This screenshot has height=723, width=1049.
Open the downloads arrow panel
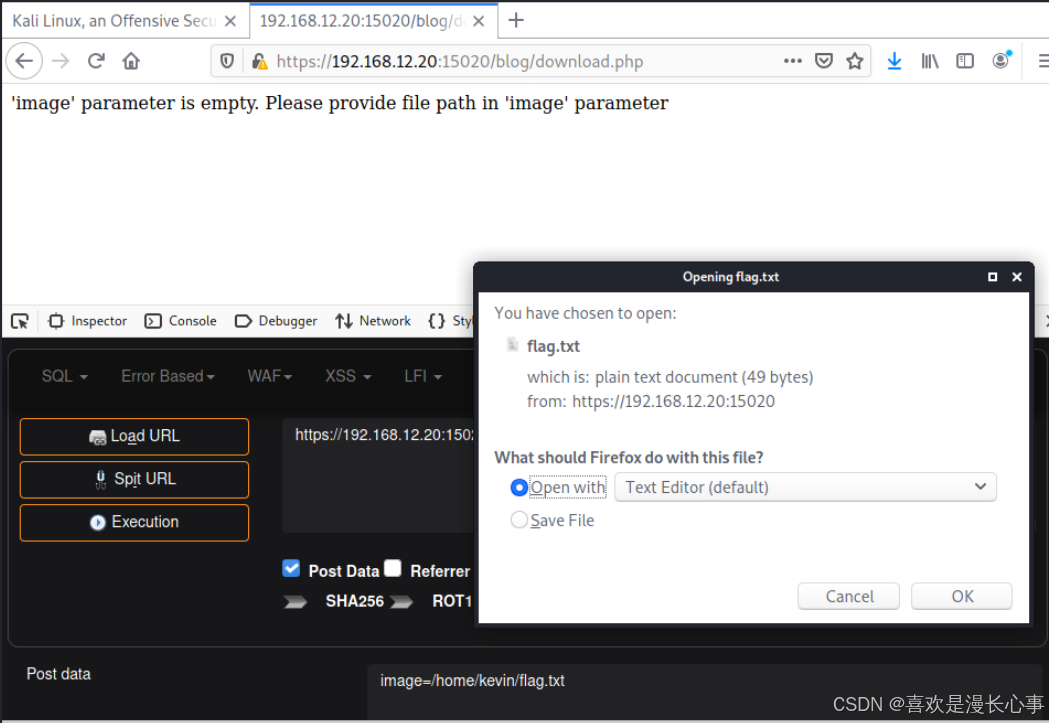click(894, 61)
